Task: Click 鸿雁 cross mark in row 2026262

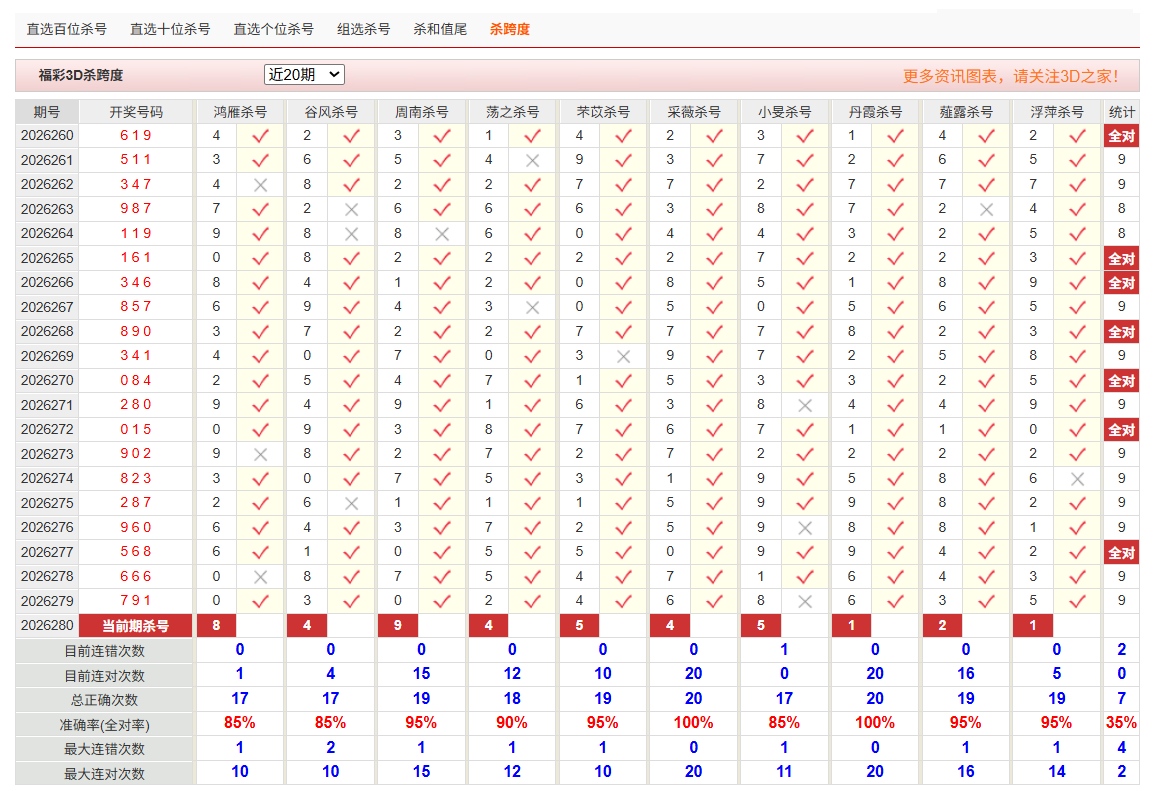Action: (260, 185)
